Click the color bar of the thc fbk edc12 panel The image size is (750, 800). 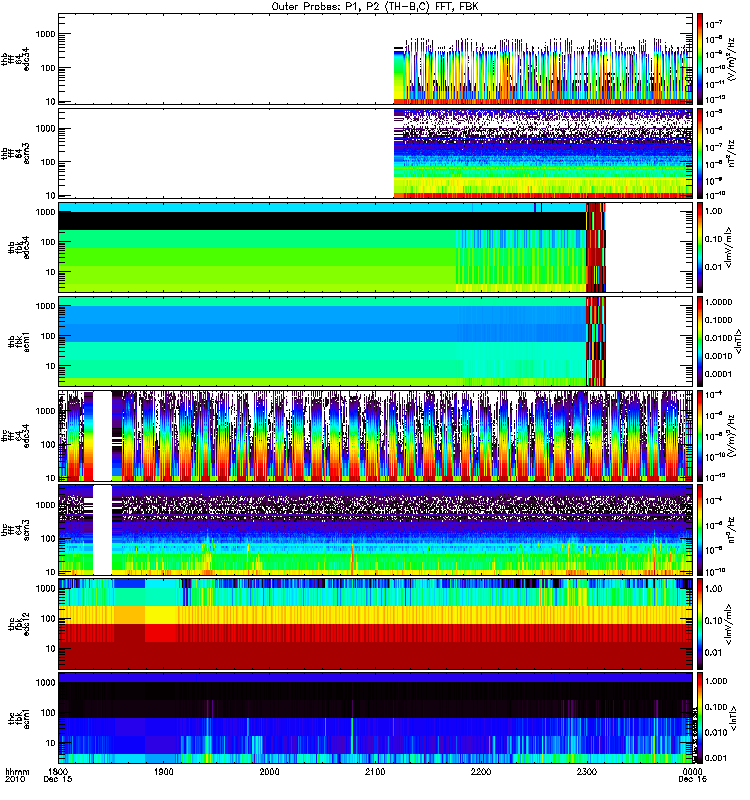click(700, 624)
